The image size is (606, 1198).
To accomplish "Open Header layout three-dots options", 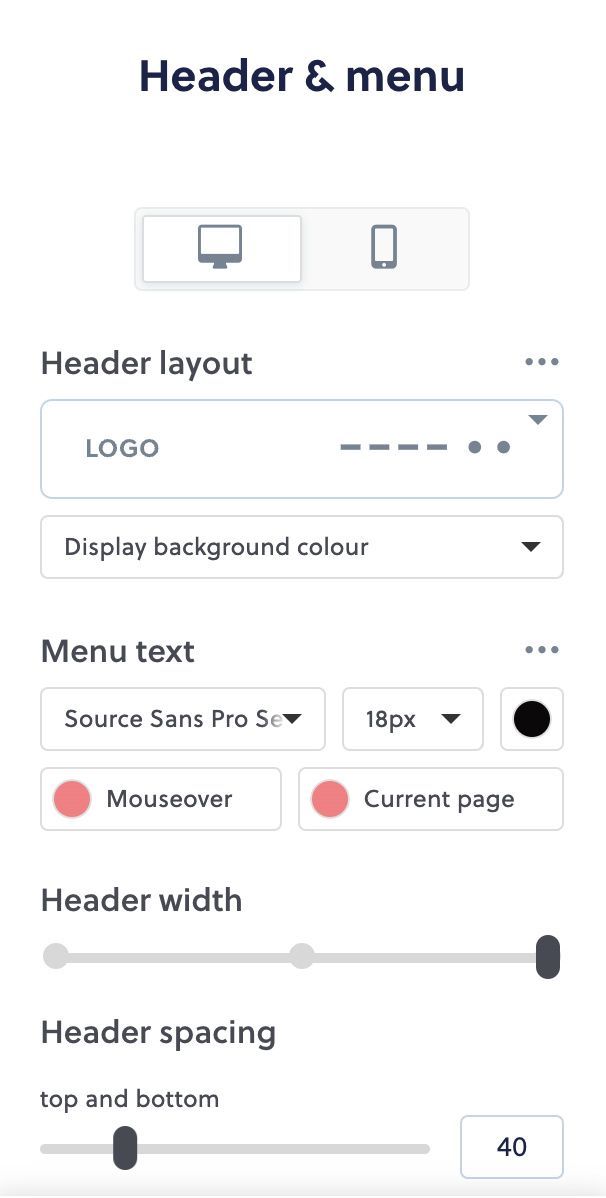I will click(x=542, y=362).
